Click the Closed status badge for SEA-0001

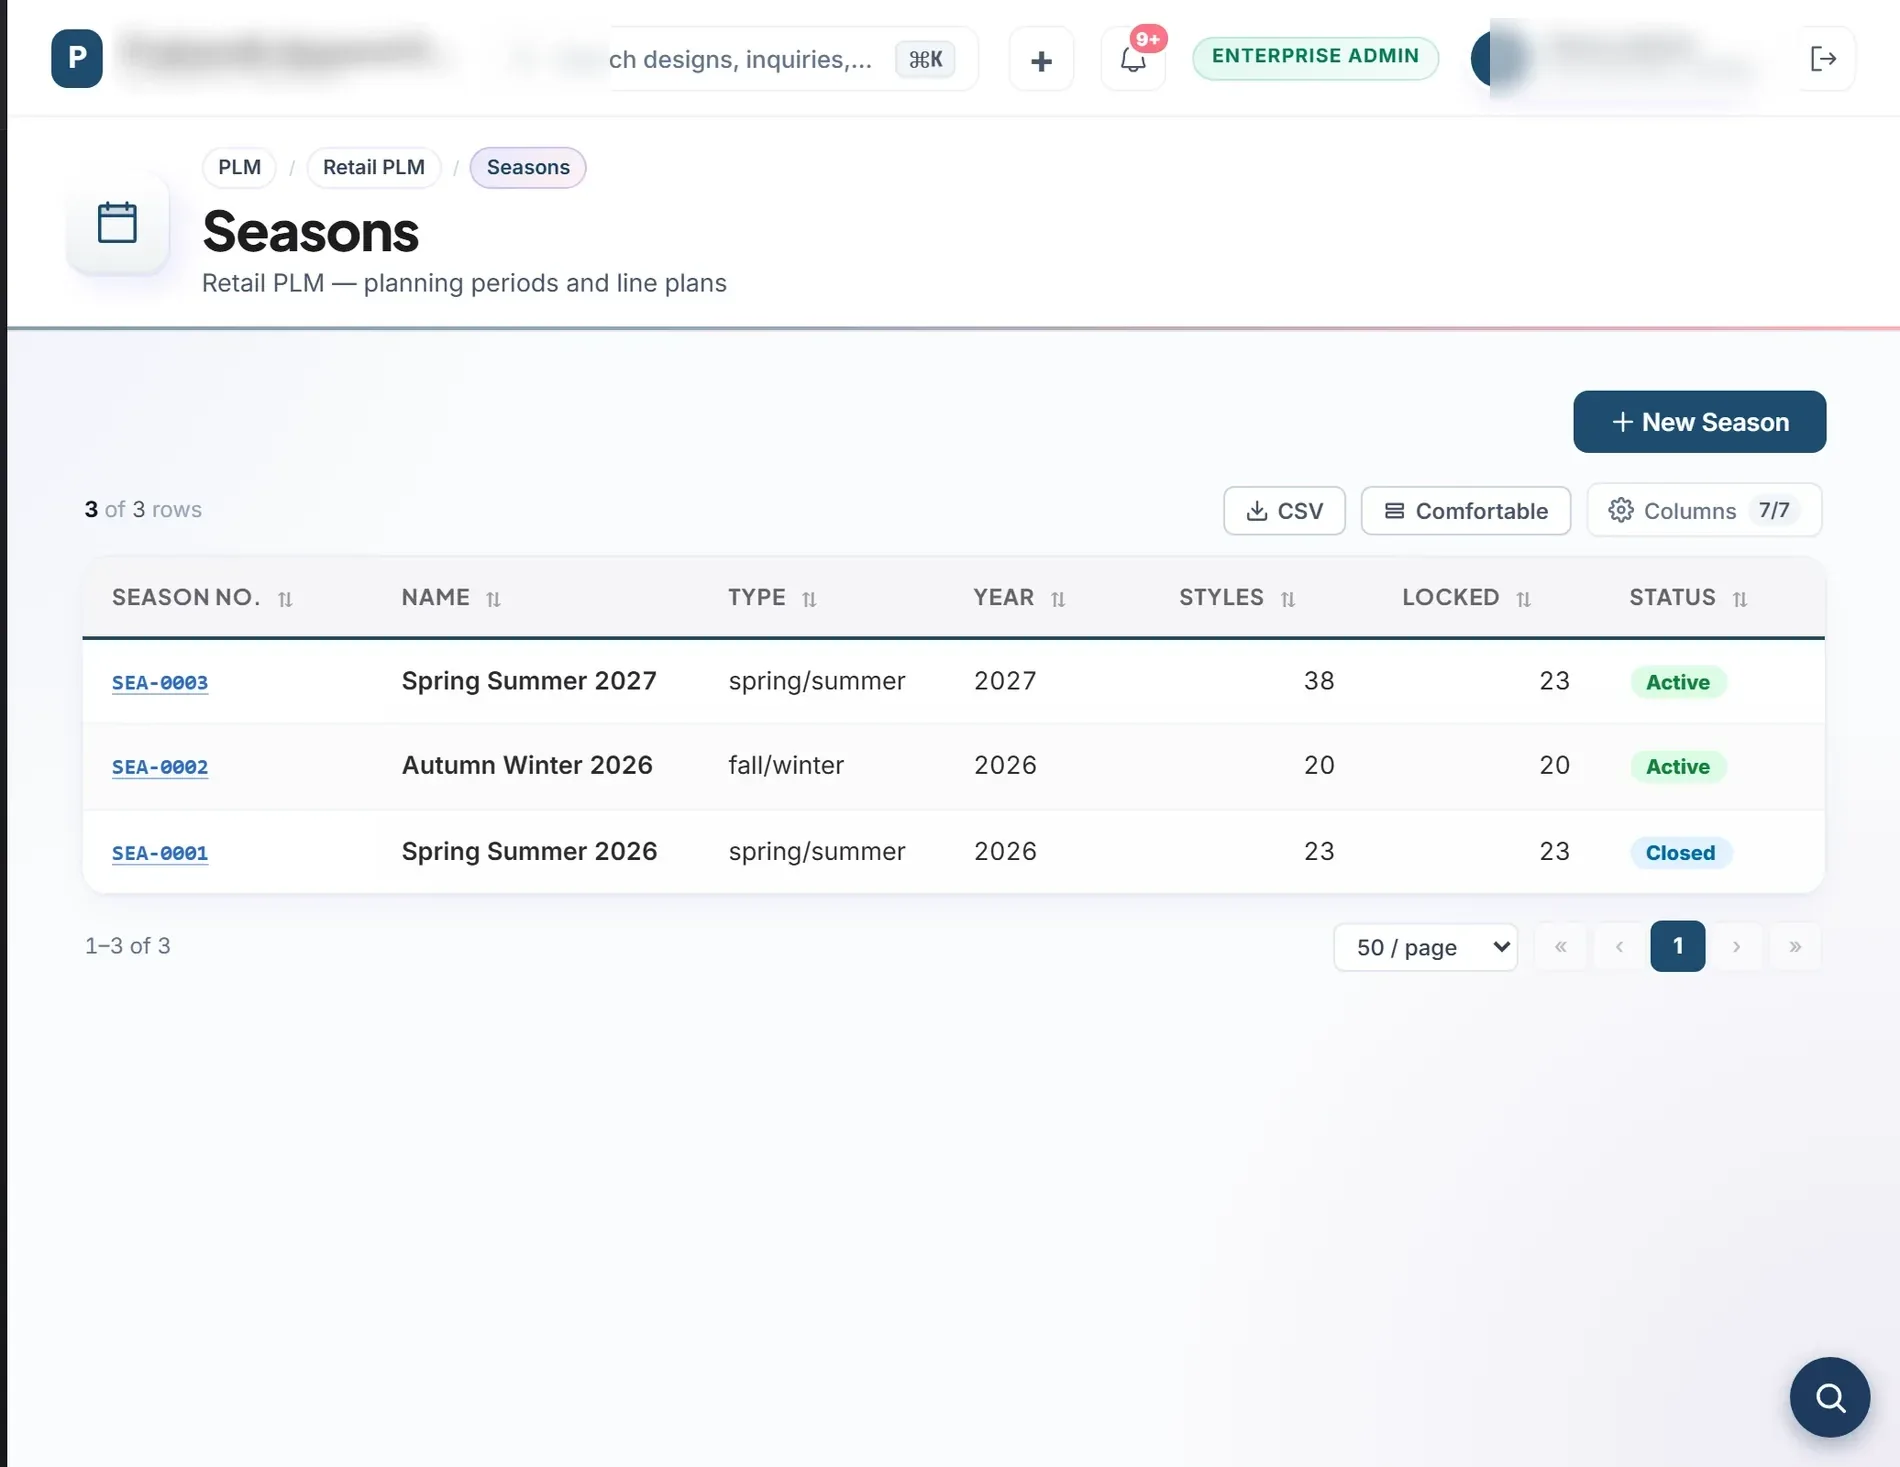[1680, 852]
